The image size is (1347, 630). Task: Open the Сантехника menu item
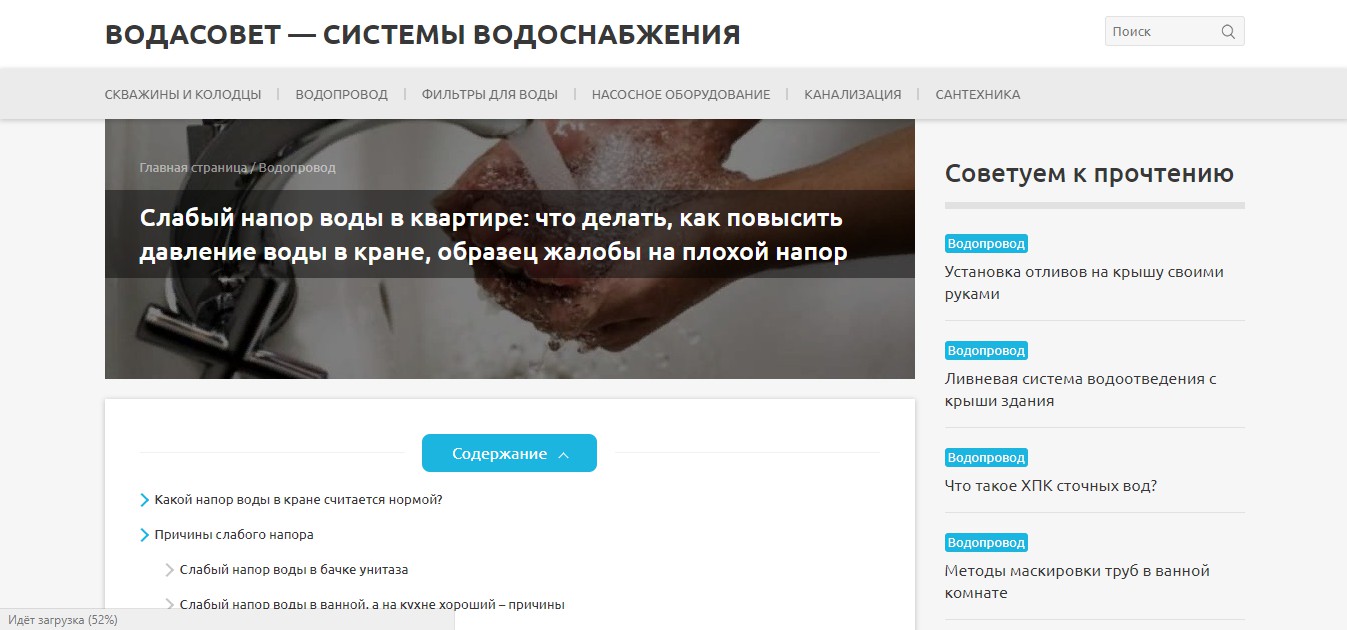pos(978,94)
